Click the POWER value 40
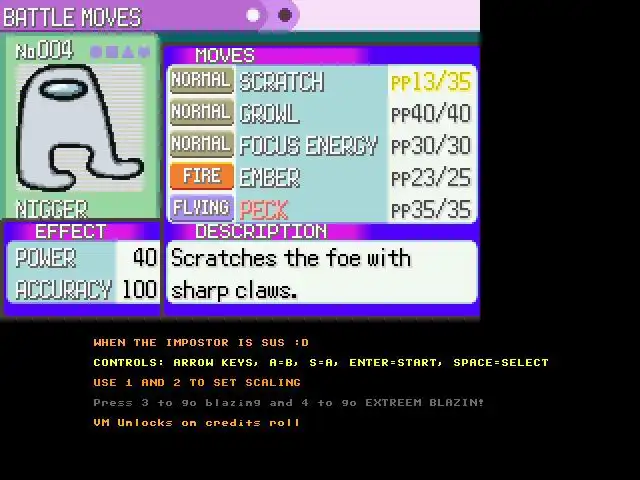 [144, 258]
